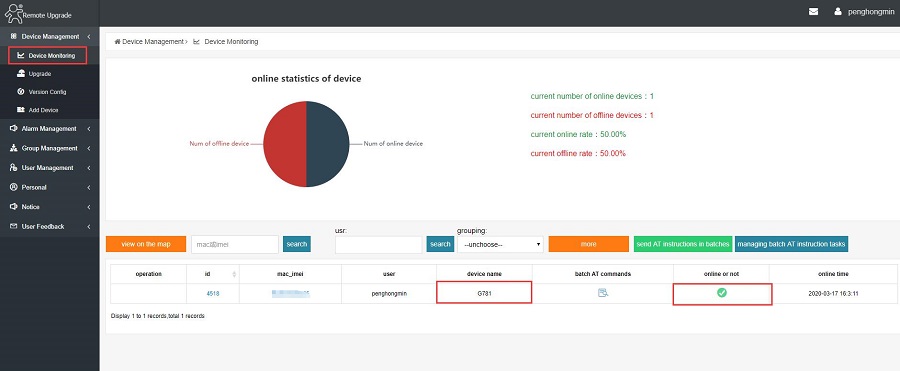
Task: Click the blurred mac_imei value cell
Action: (290, 293)
